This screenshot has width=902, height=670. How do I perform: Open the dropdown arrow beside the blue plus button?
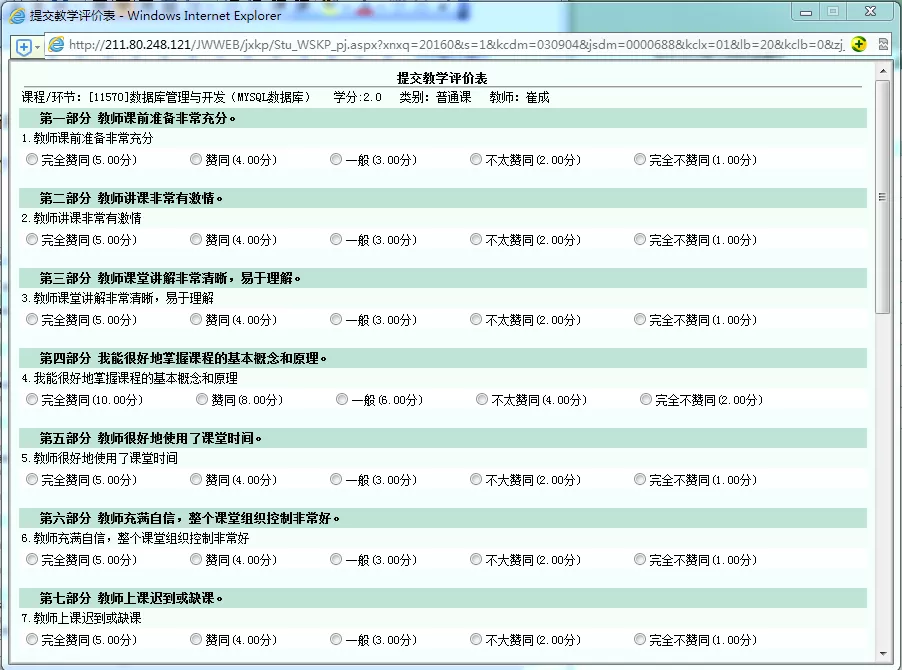click(x=38, y=47)
